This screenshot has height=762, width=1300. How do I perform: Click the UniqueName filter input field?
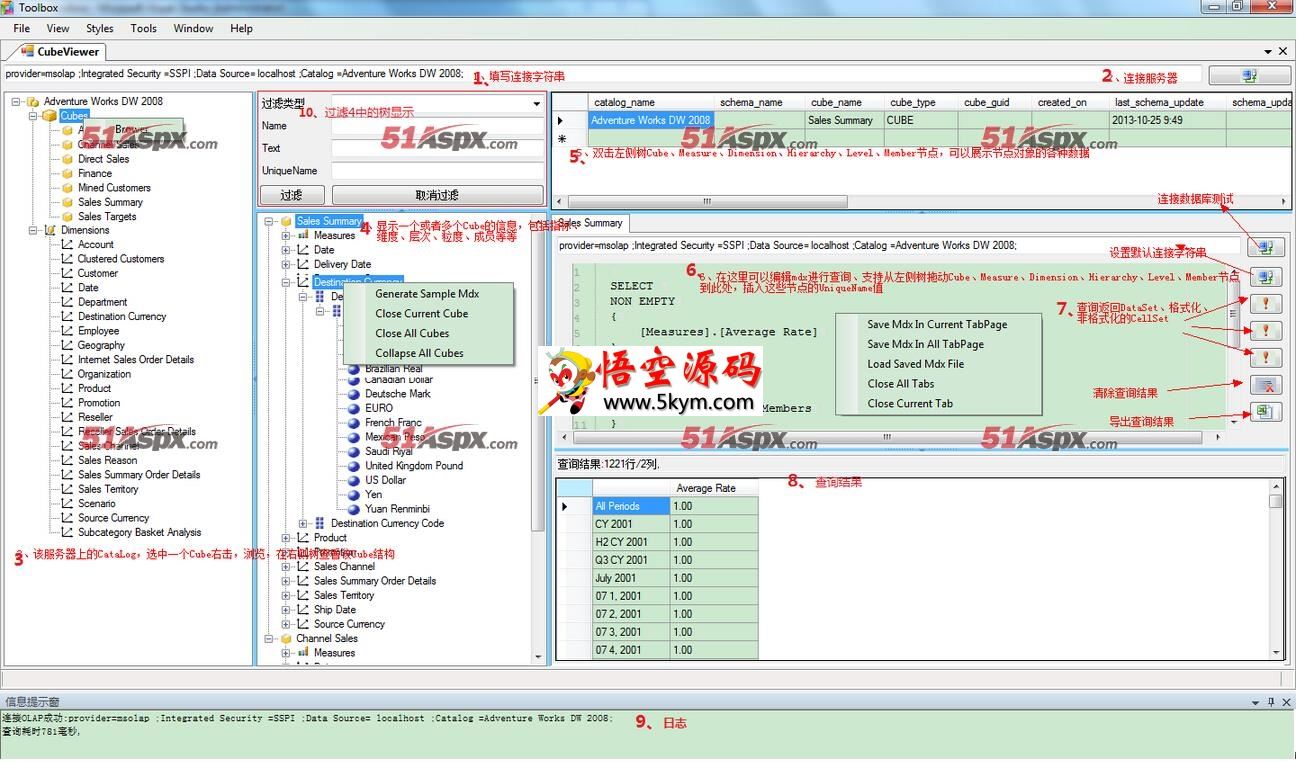click(x=437, y=171)
